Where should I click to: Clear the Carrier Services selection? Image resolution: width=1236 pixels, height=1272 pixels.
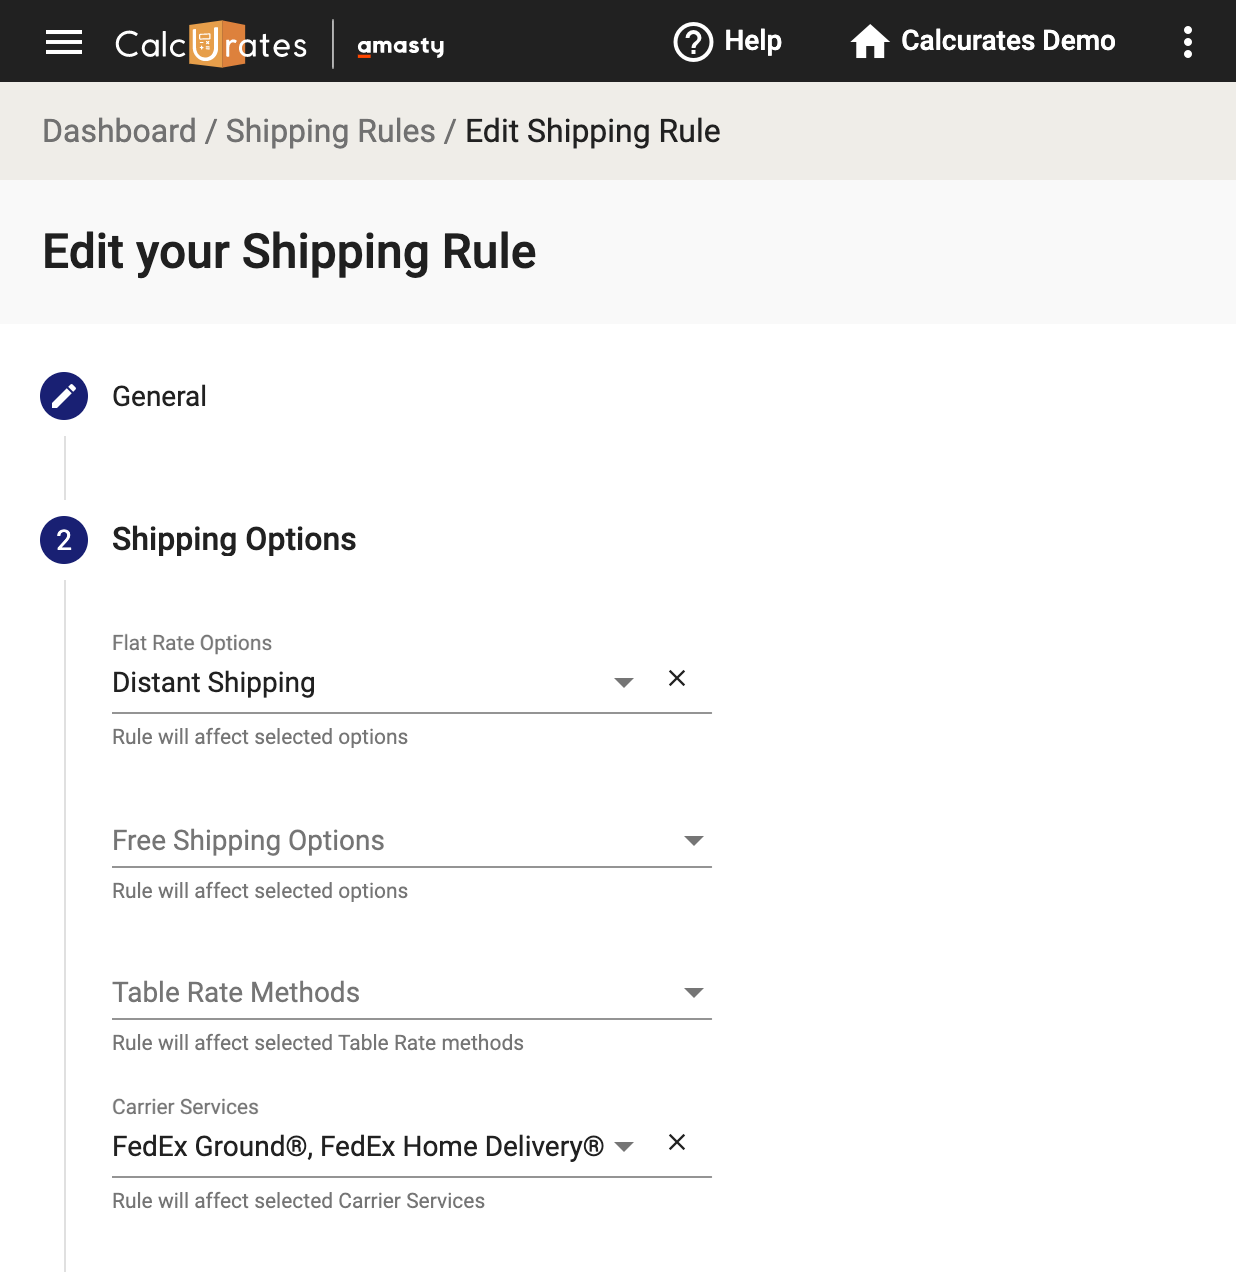tap(677, 1143)
